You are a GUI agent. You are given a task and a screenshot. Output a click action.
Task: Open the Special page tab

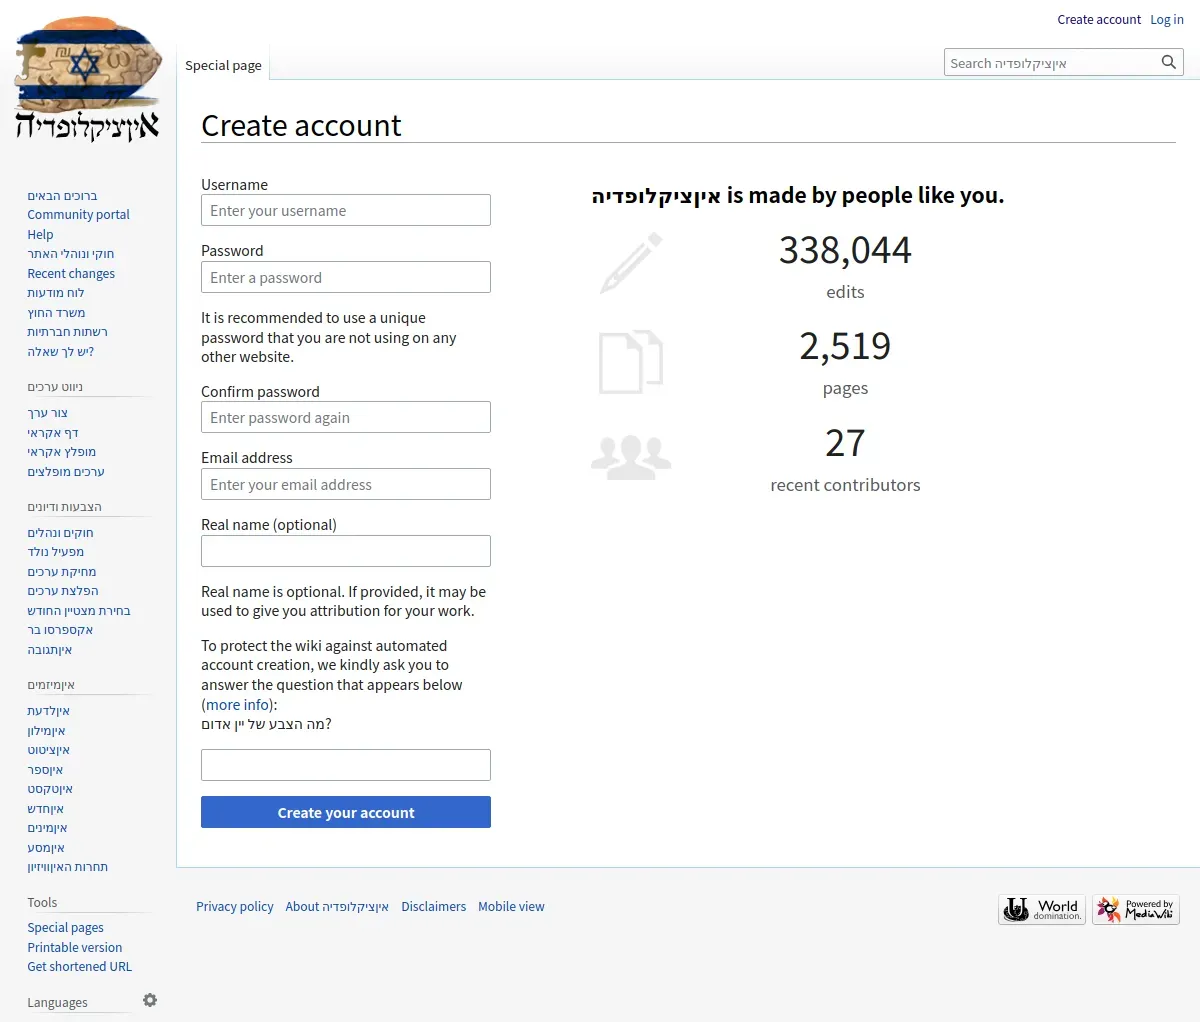[223, 65]
